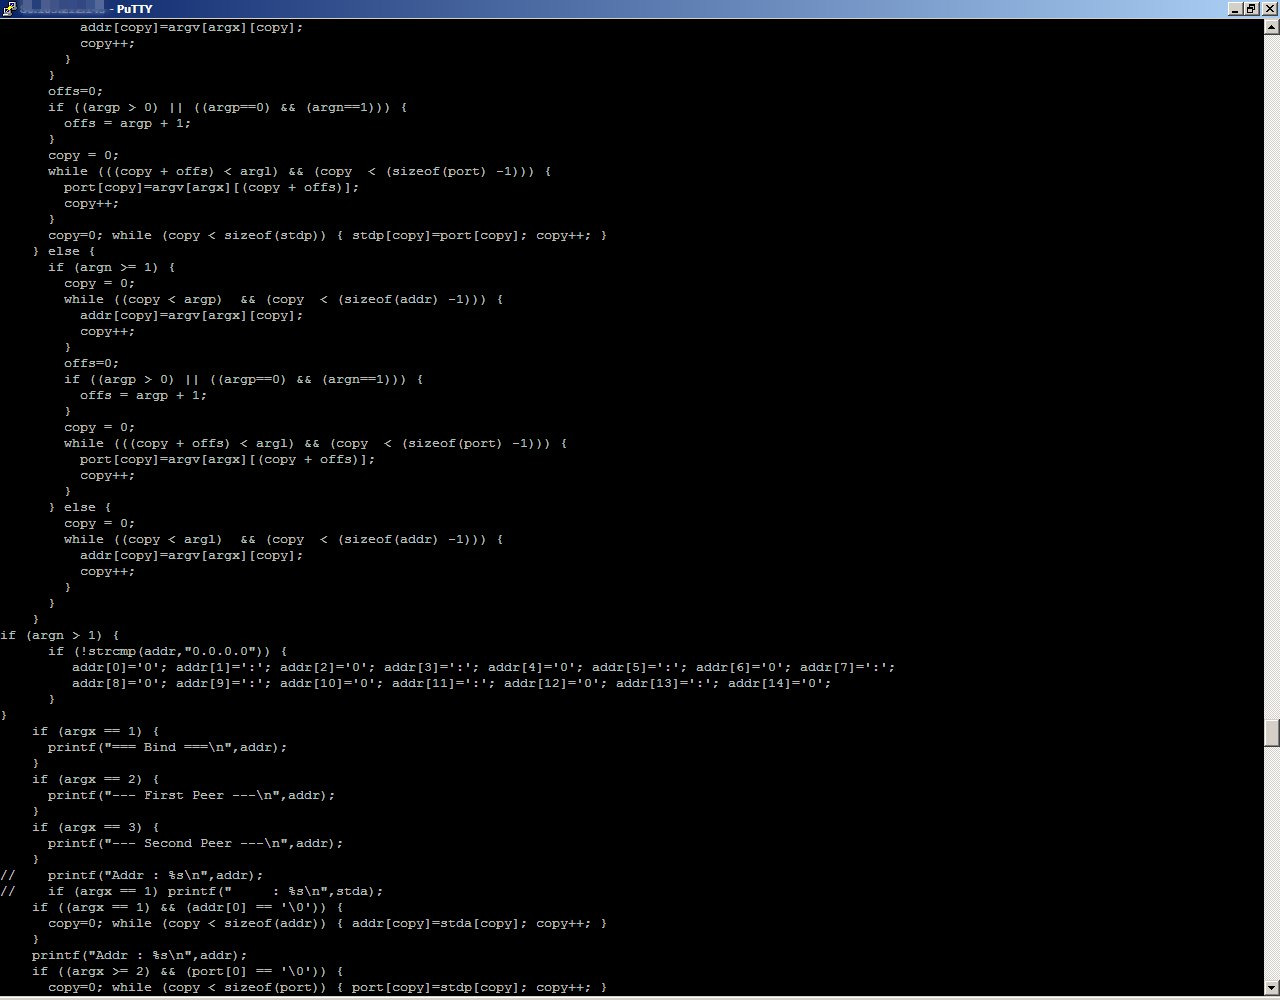The height and width of the screenshot is (1000, 1280).
Task: Click the "--- Second Peer ---" printf line
Action: [x=195, y=843]
